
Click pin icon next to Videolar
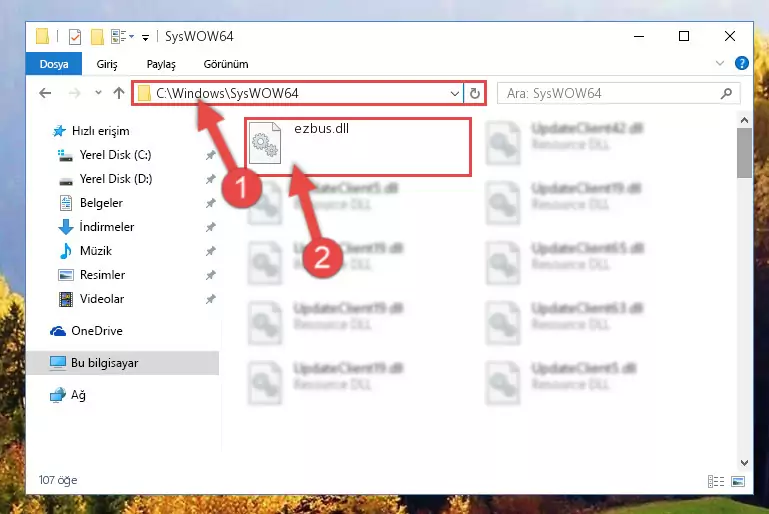click(x=210, y=299)
